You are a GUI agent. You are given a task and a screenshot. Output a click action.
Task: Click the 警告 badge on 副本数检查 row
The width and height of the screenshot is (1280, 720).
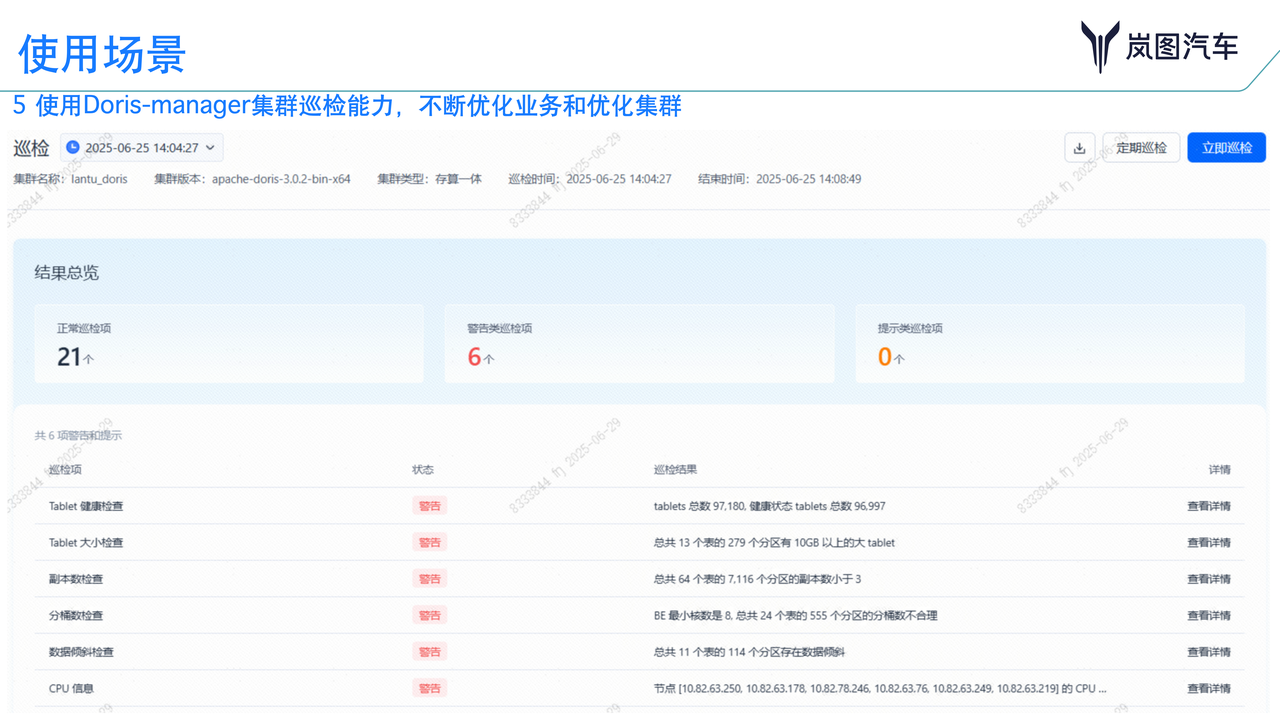coord(429,579)
